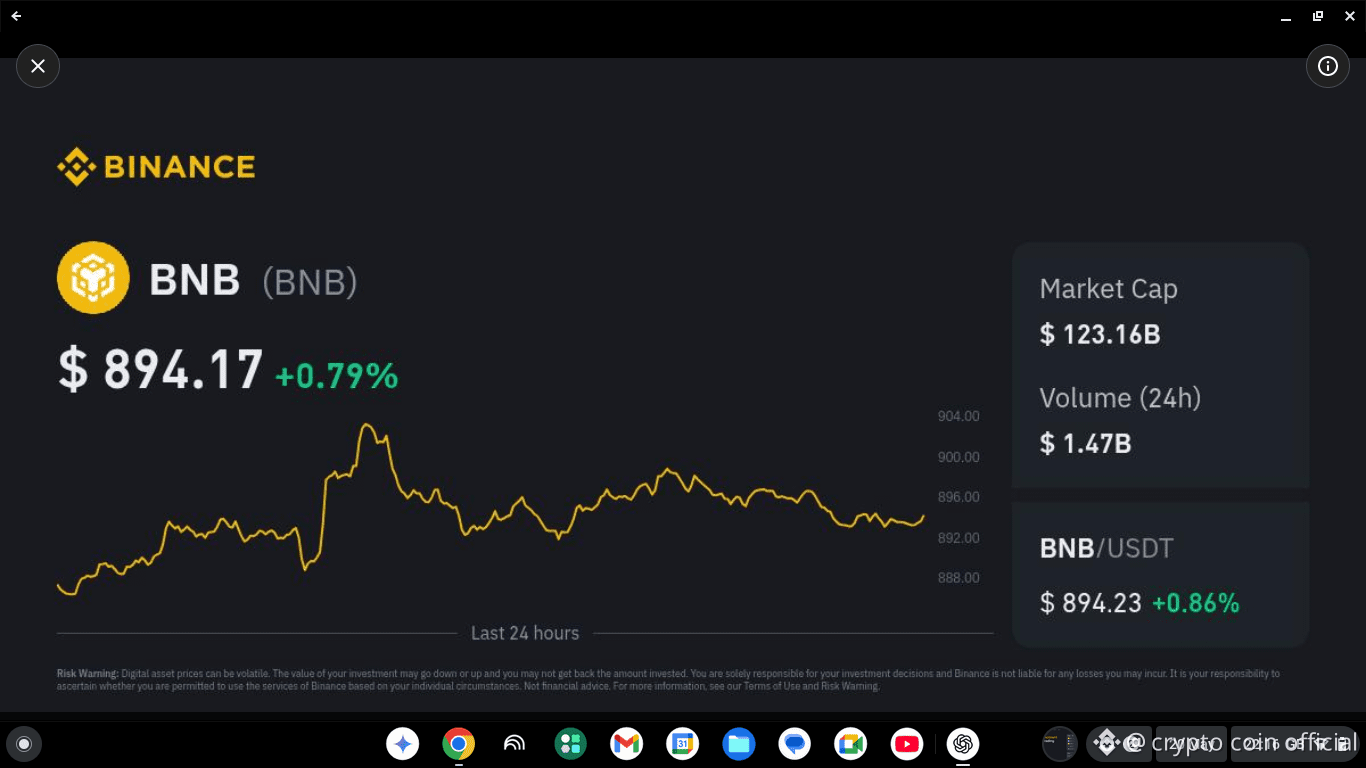Open Google Messages from the shelf
Viewport: 1366px width, 768px height.
pyautogui.click(x=795, y=744)
